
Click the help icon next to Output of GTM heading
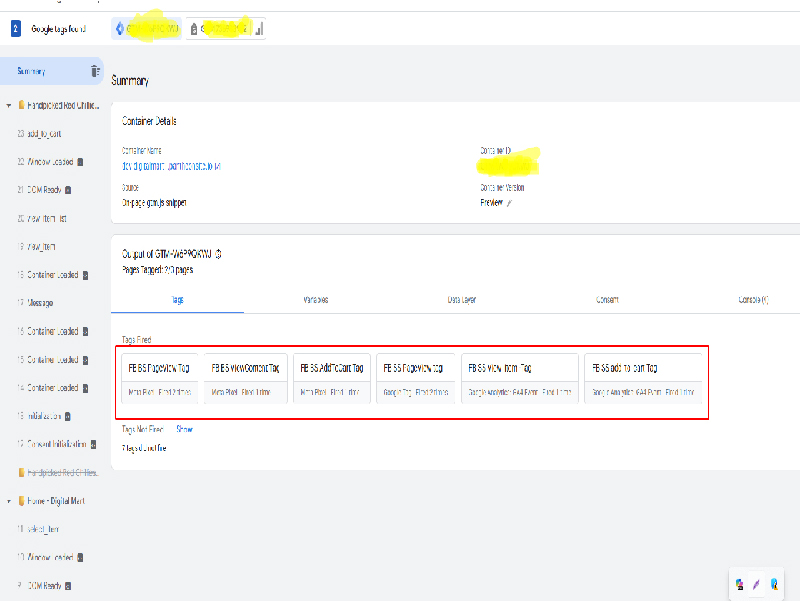pos(218,254)
